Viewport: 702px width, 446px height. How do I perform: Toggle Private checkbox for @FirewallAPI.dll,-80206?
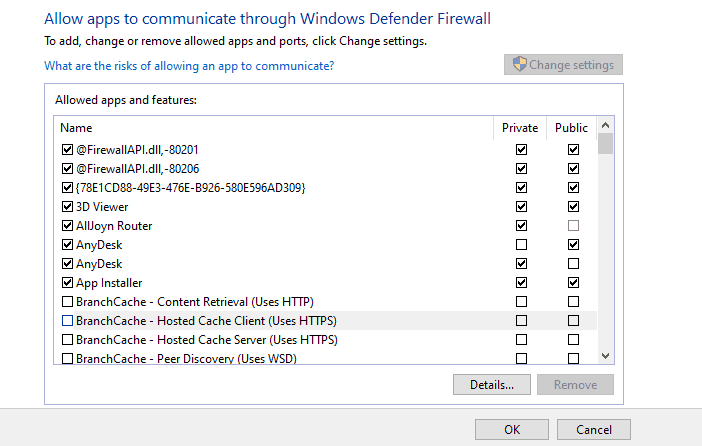click(521, 168)
